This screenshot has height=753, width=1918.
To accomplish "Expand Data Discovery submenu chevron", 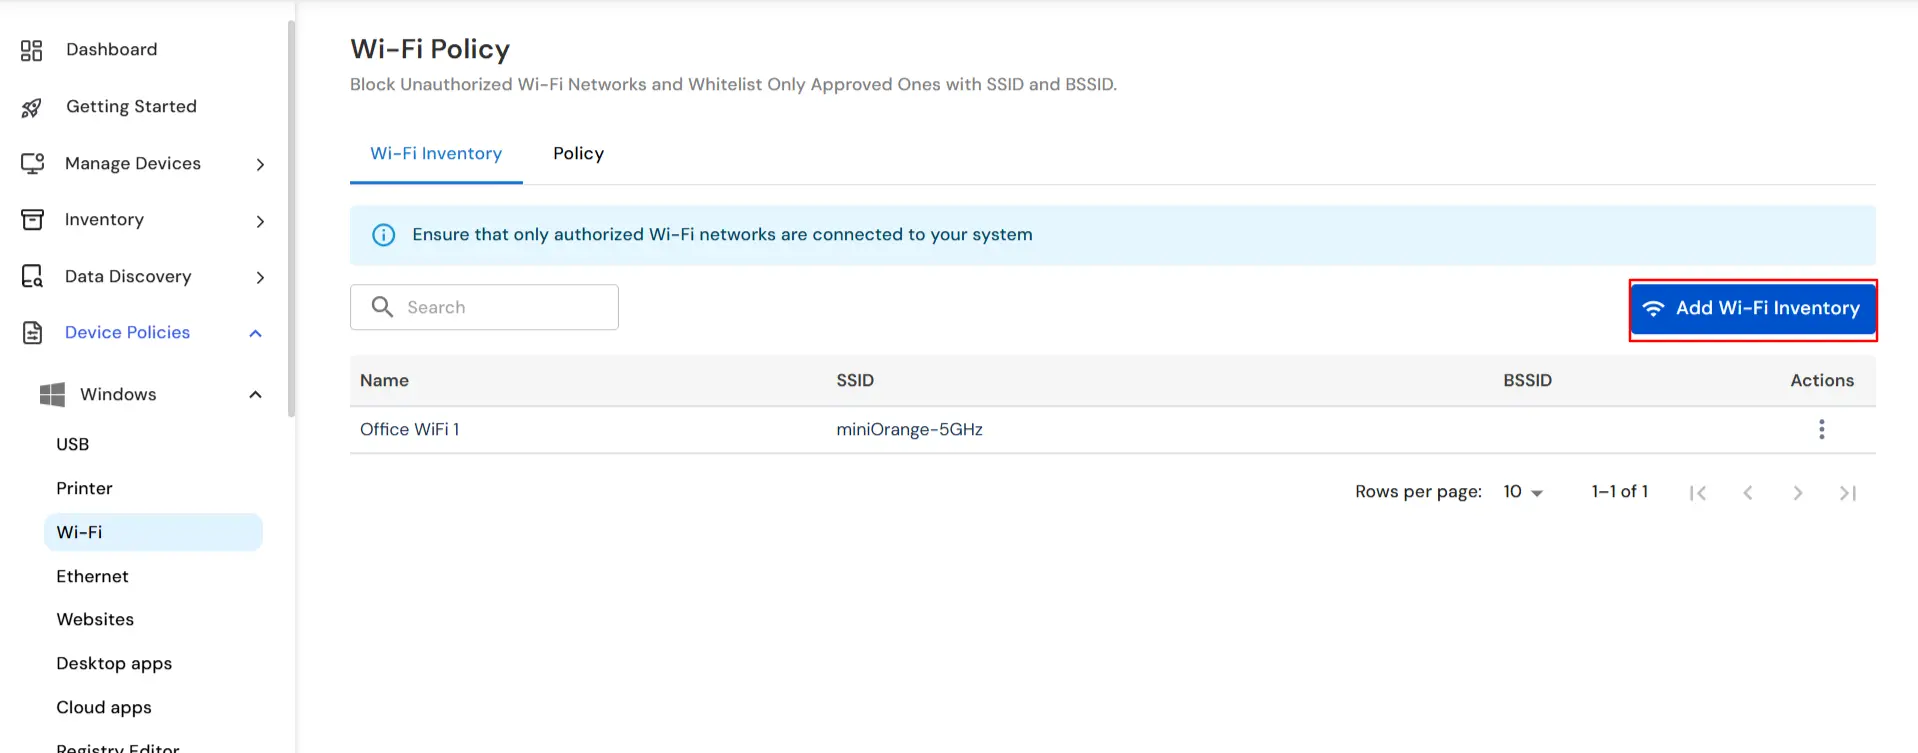I will coord(260,277).
